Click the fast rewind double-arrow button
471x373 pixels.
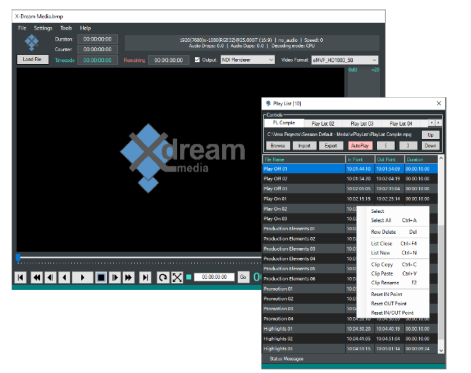[x=37, y=277]
